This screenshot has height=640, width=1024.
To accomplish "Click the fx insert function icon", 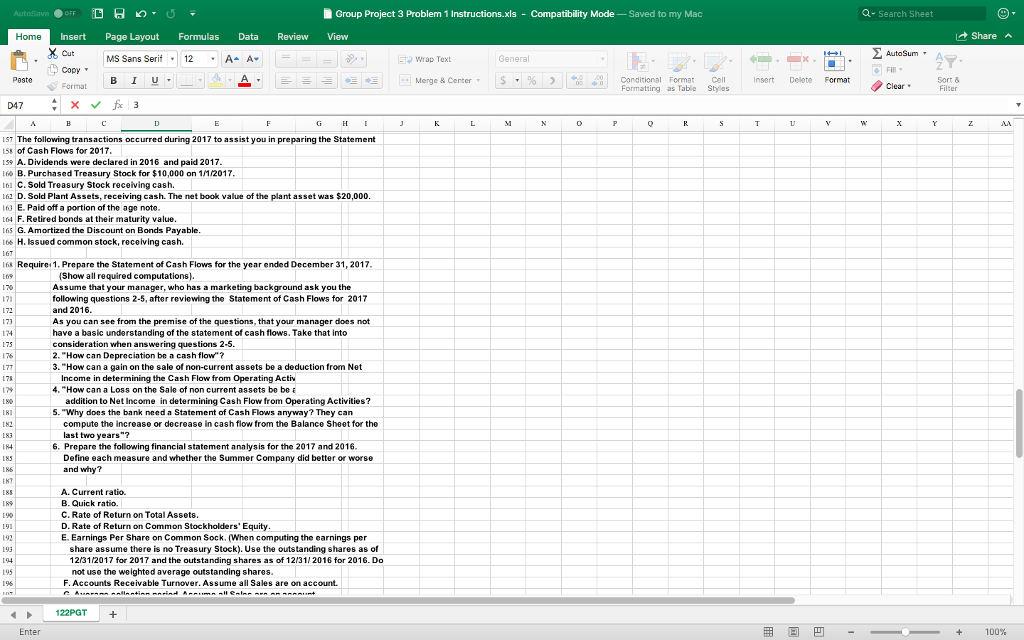I will 118,104.
